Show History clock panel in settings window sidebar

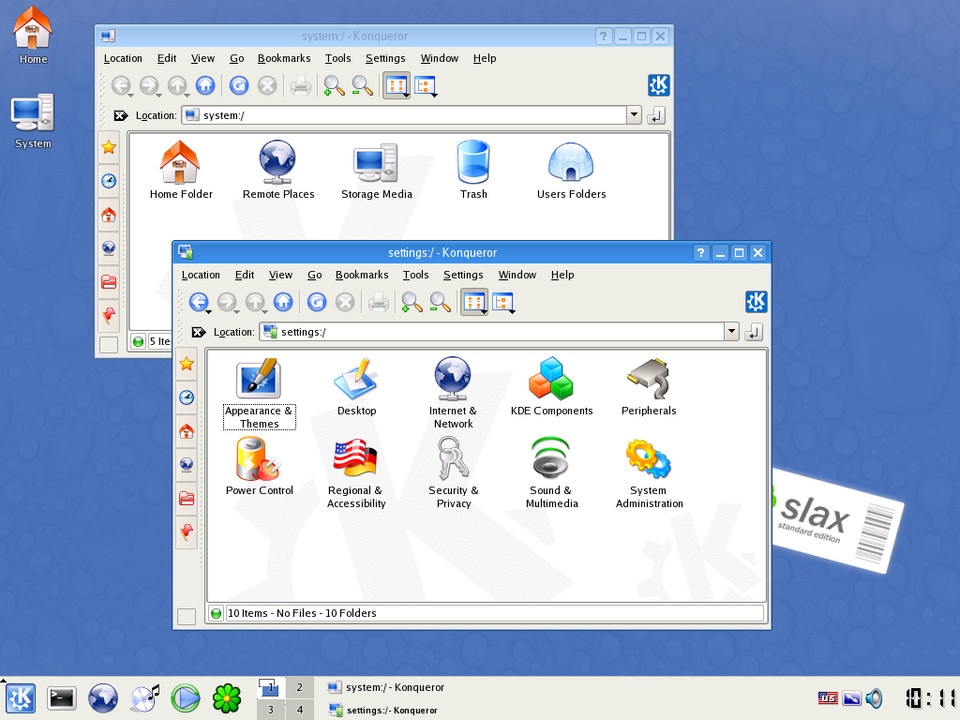[187, 398]
